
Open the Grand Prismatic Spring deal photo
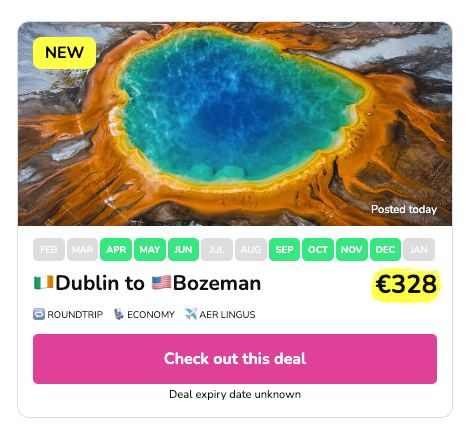tap(235, 124)
